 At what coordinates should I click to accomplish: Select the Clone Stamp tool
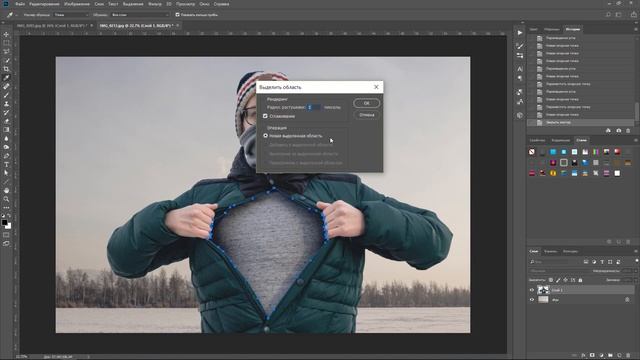click(x=6, y=104)
